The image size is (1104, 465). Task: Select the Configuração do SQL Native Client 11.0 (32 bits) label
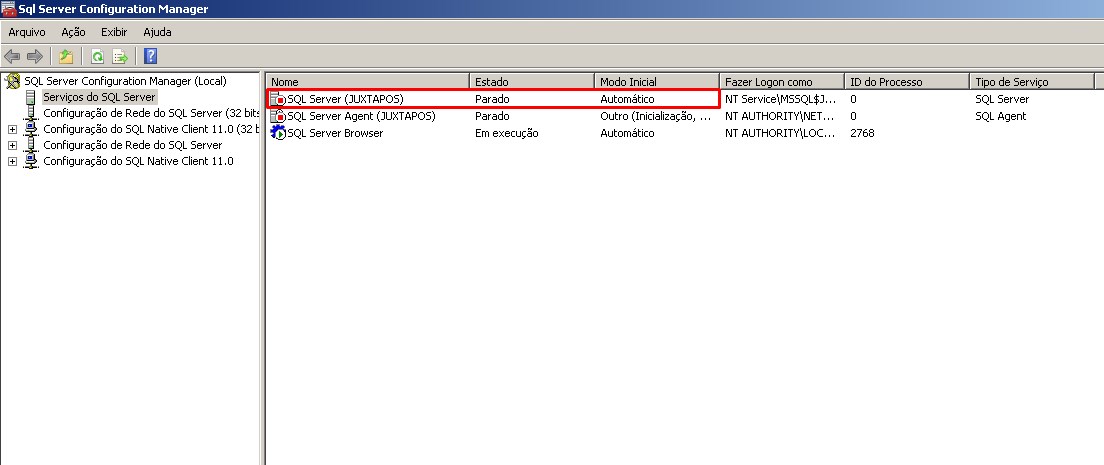[x=151, y=129]
